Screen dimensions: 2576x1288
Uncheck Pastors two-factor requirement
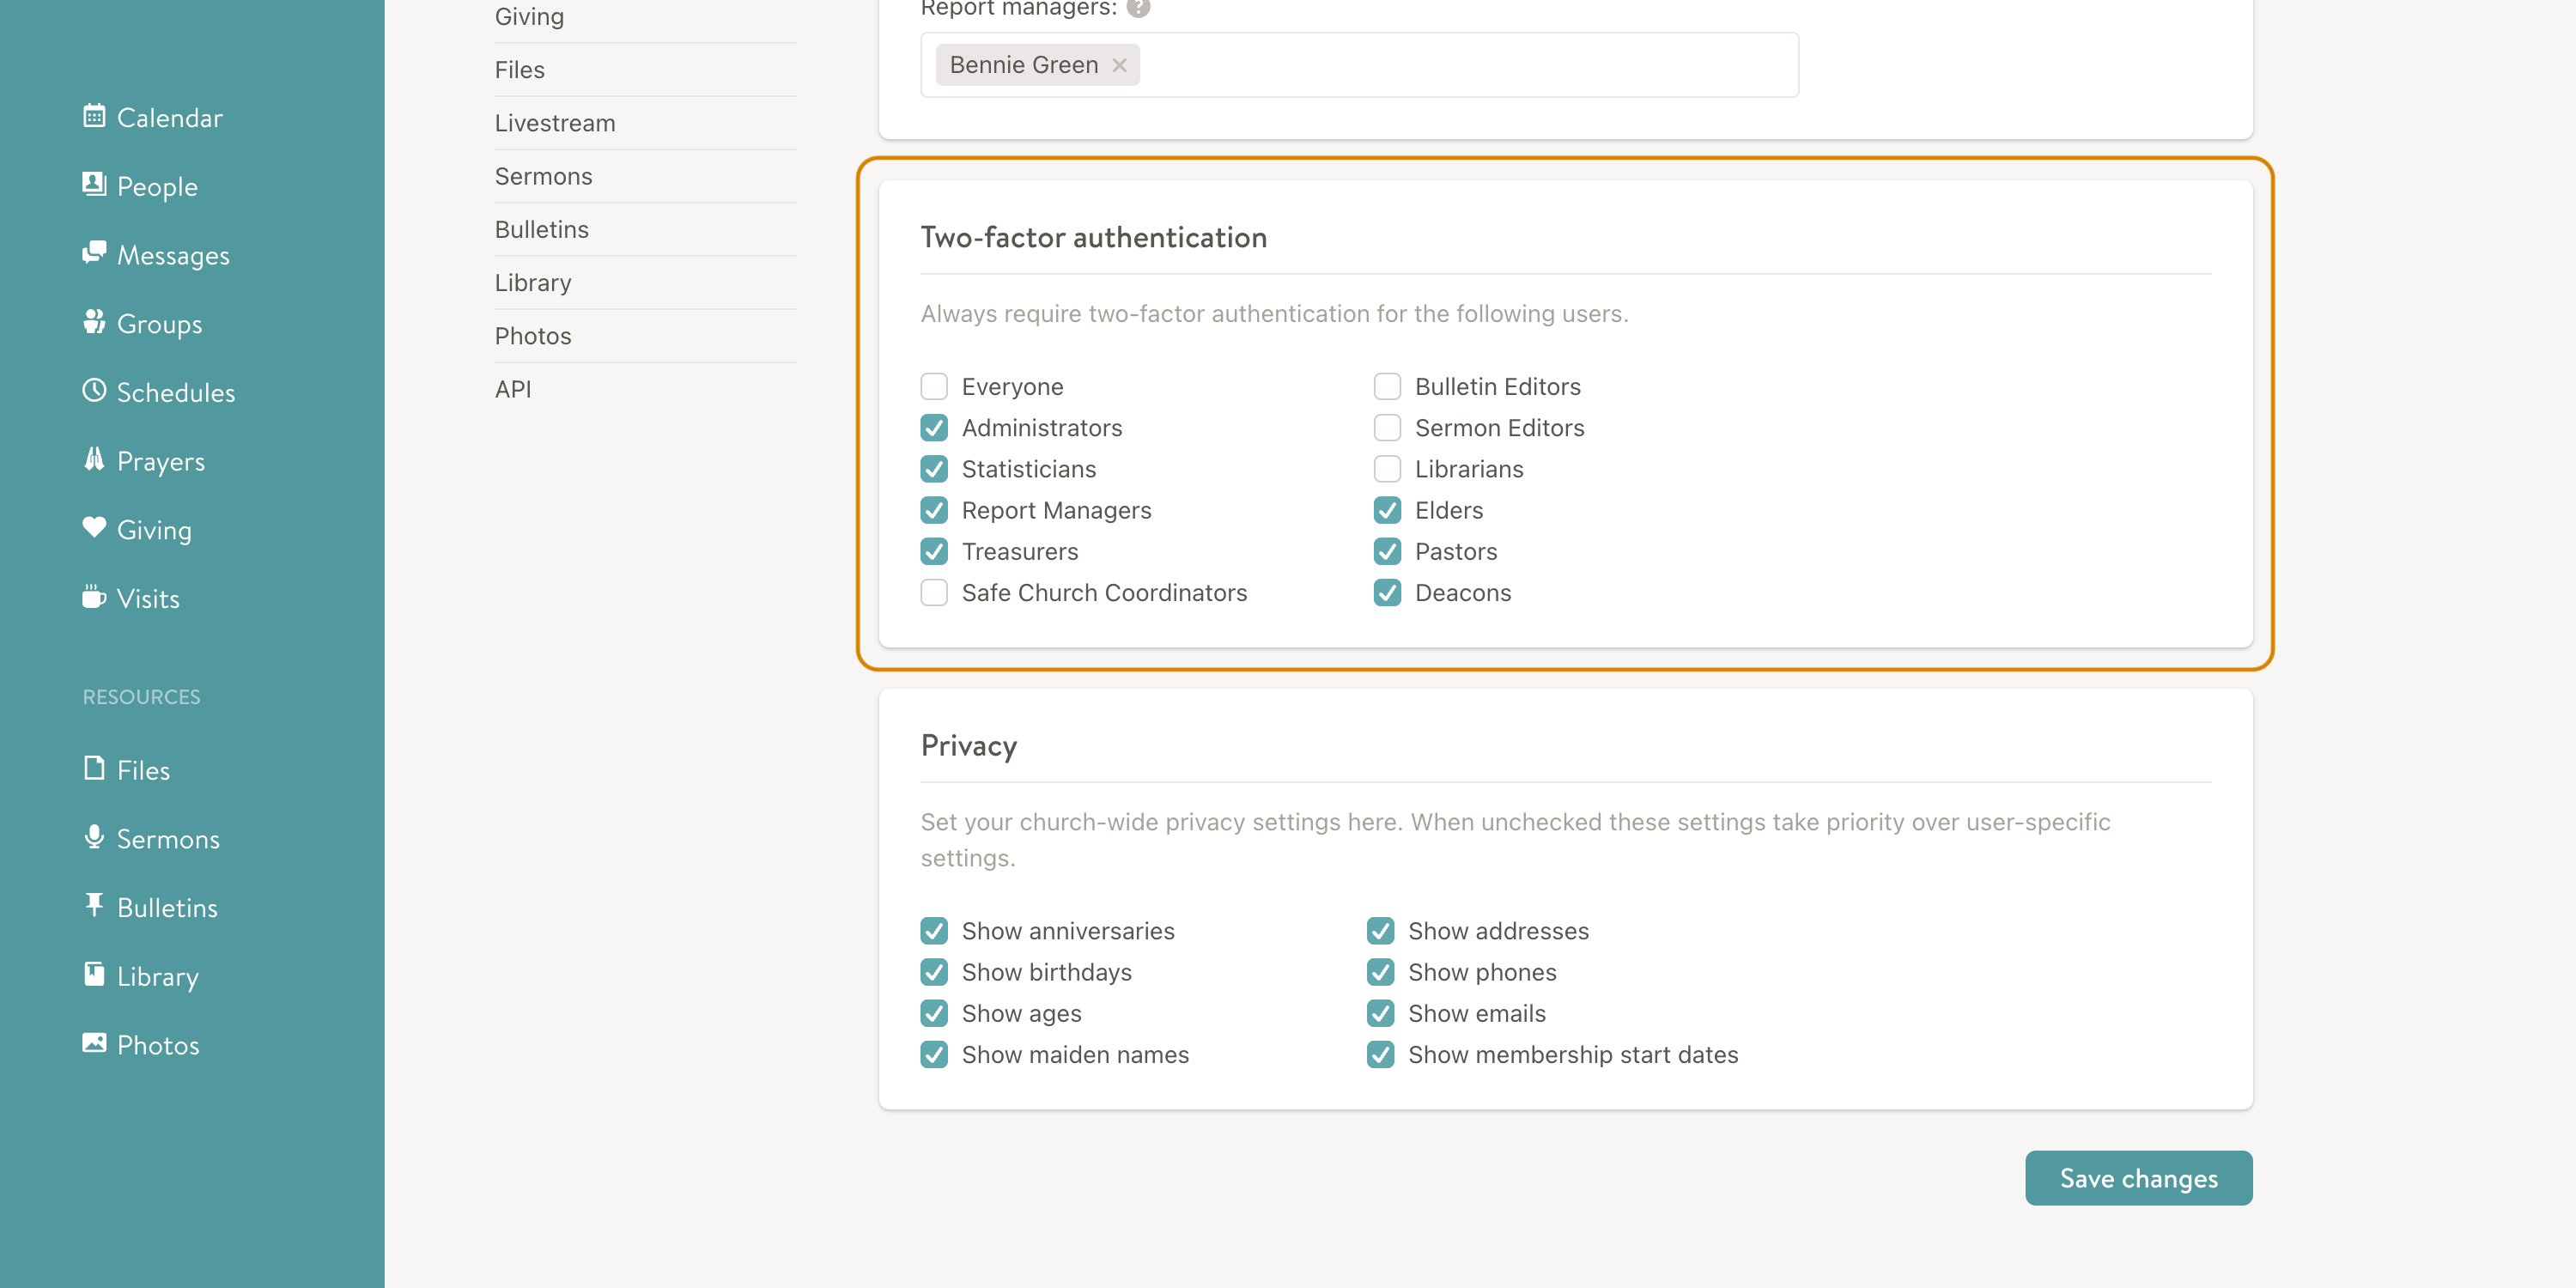(1387, 551)
